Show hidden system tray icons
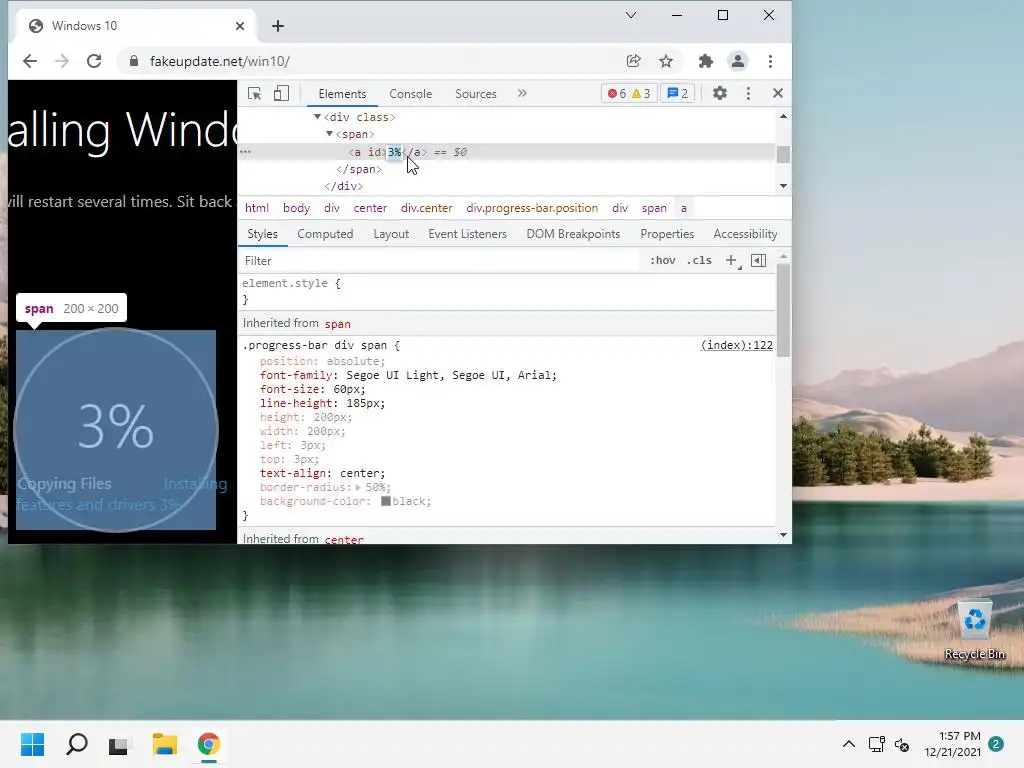 tap(848, 744)
